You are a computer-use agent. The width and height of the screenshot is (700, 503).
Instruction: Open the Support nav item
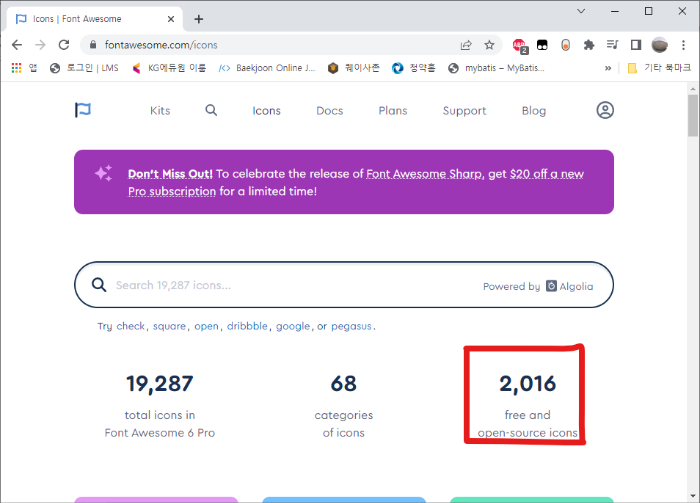coord(464,111)
